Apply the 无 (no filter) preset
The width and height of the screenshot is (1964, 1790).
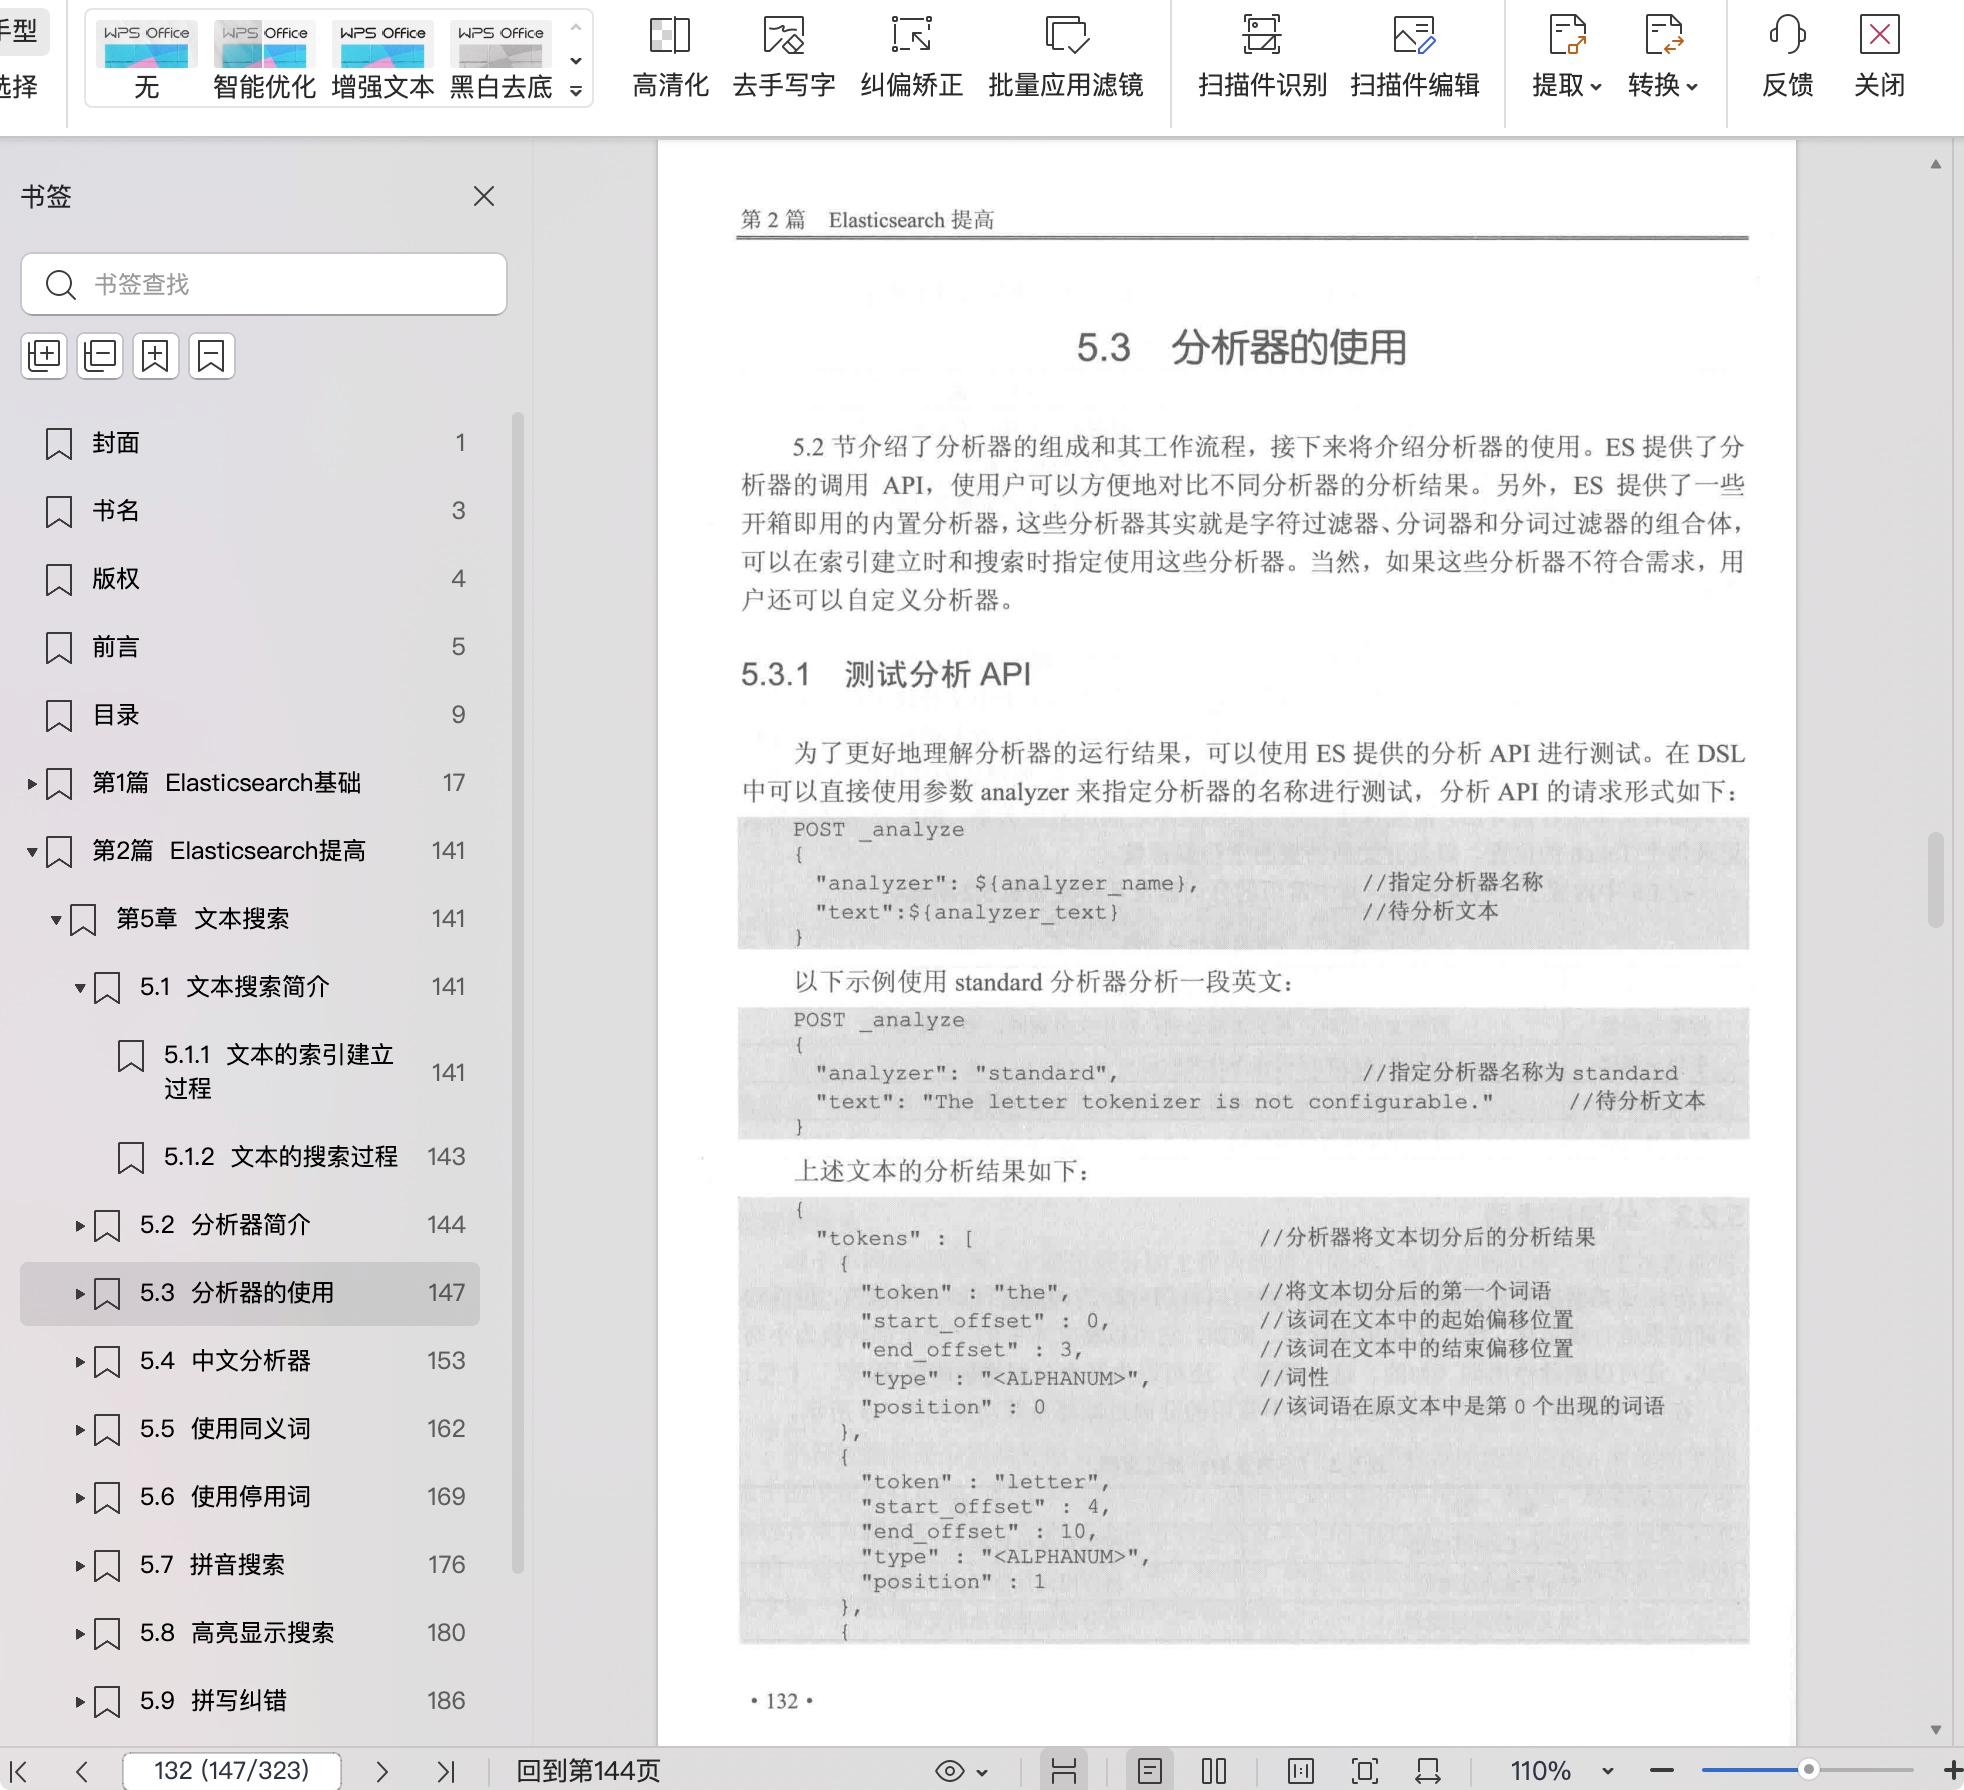tap(146, 59)
